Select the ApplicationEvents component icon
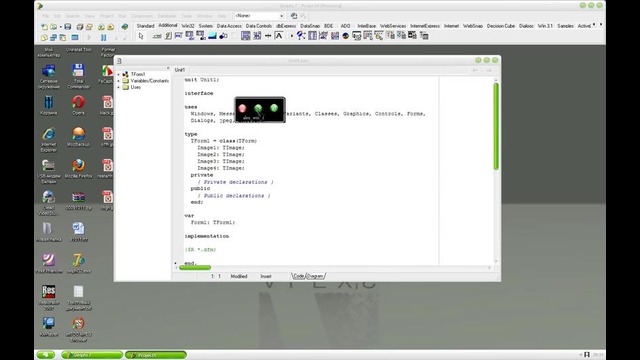The image size is (640, 360). pyautogui.click(x=301, y=36)
